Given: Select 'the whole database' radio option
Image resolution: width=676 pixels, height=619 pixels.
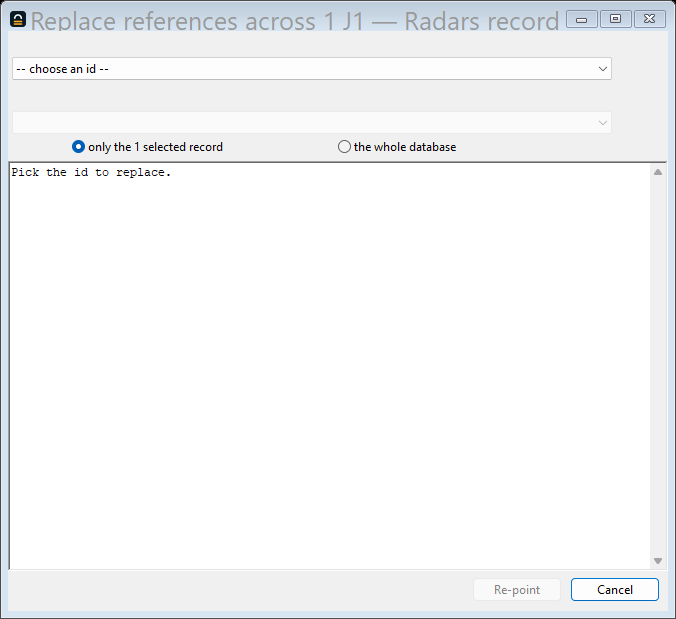Looking at the screenshot, I should [x=397, y=147].
